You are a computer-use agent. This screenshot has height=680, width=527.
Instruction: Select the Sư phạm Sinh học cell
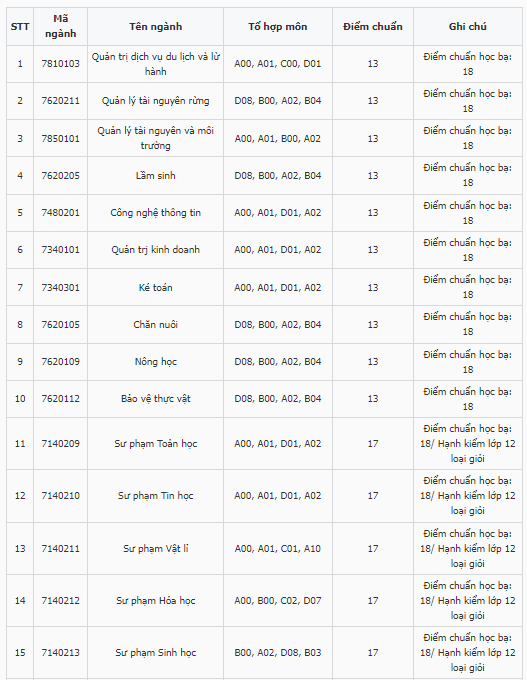155,653
